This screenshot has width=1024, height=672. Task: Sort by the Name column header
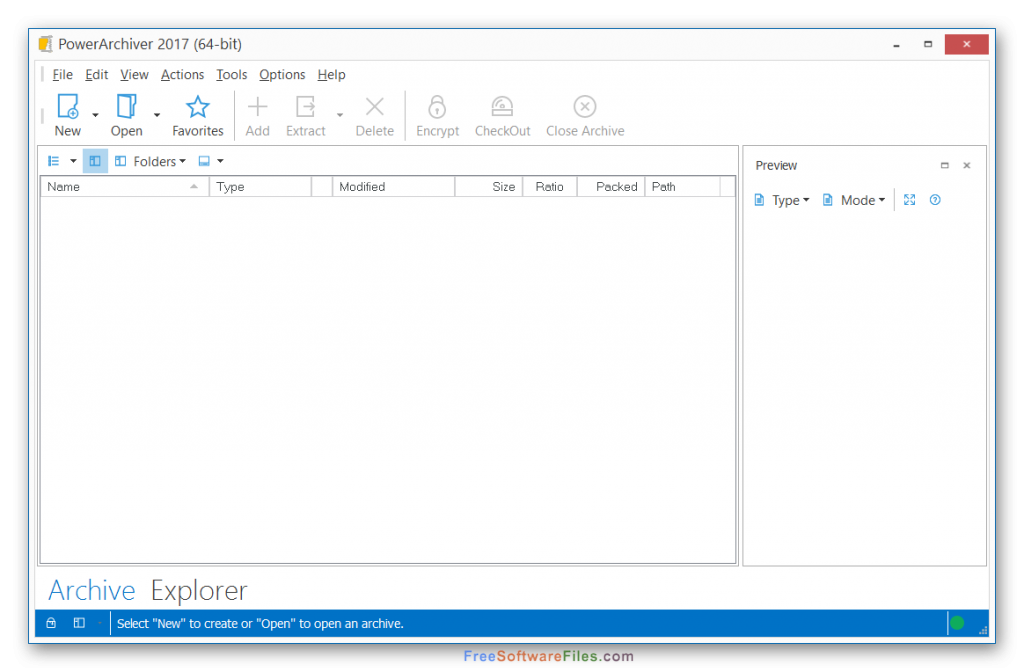click(124, 187)
